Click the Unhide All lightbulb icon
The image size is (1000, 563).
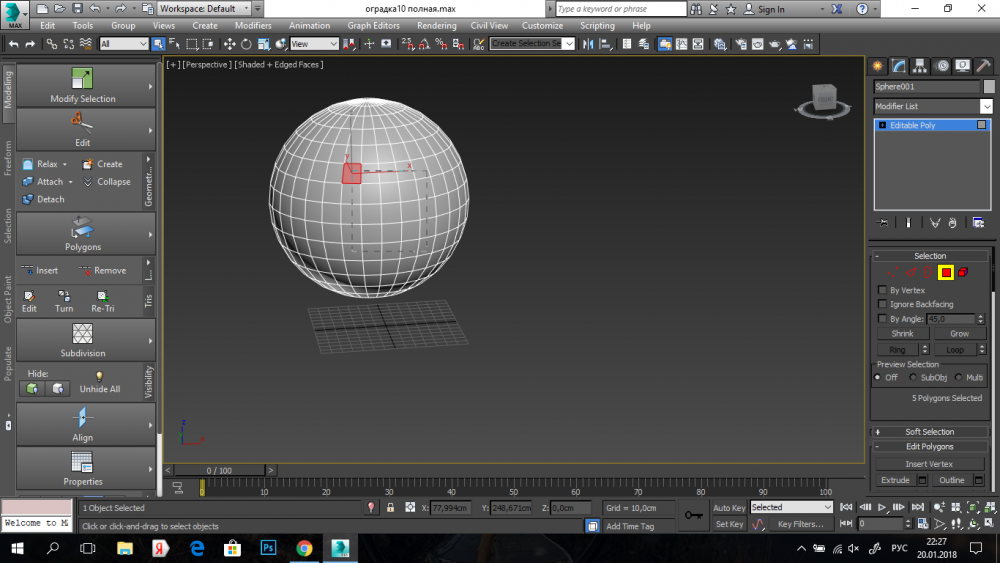point(99,375)
